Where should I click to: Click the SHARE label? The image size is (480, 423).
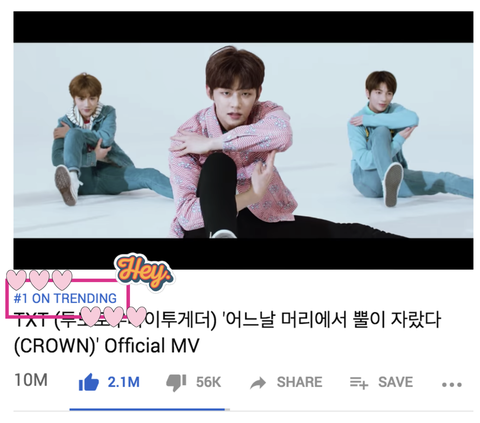299,382
